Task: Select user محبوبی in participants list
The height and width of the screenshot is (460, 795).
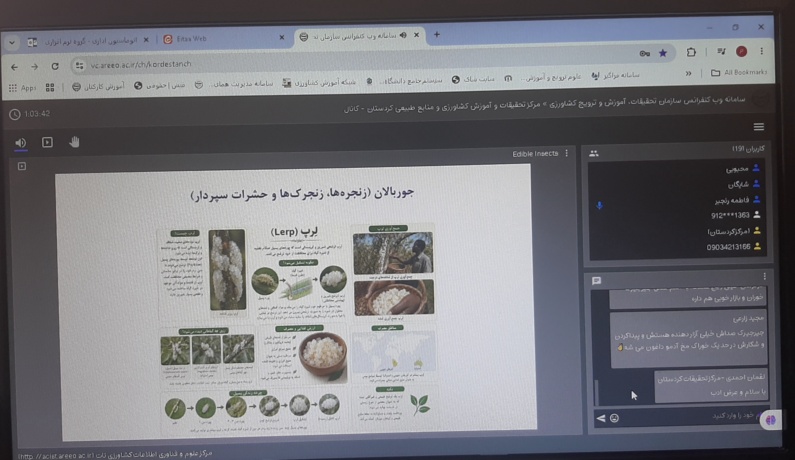Action: coord(743,168)
